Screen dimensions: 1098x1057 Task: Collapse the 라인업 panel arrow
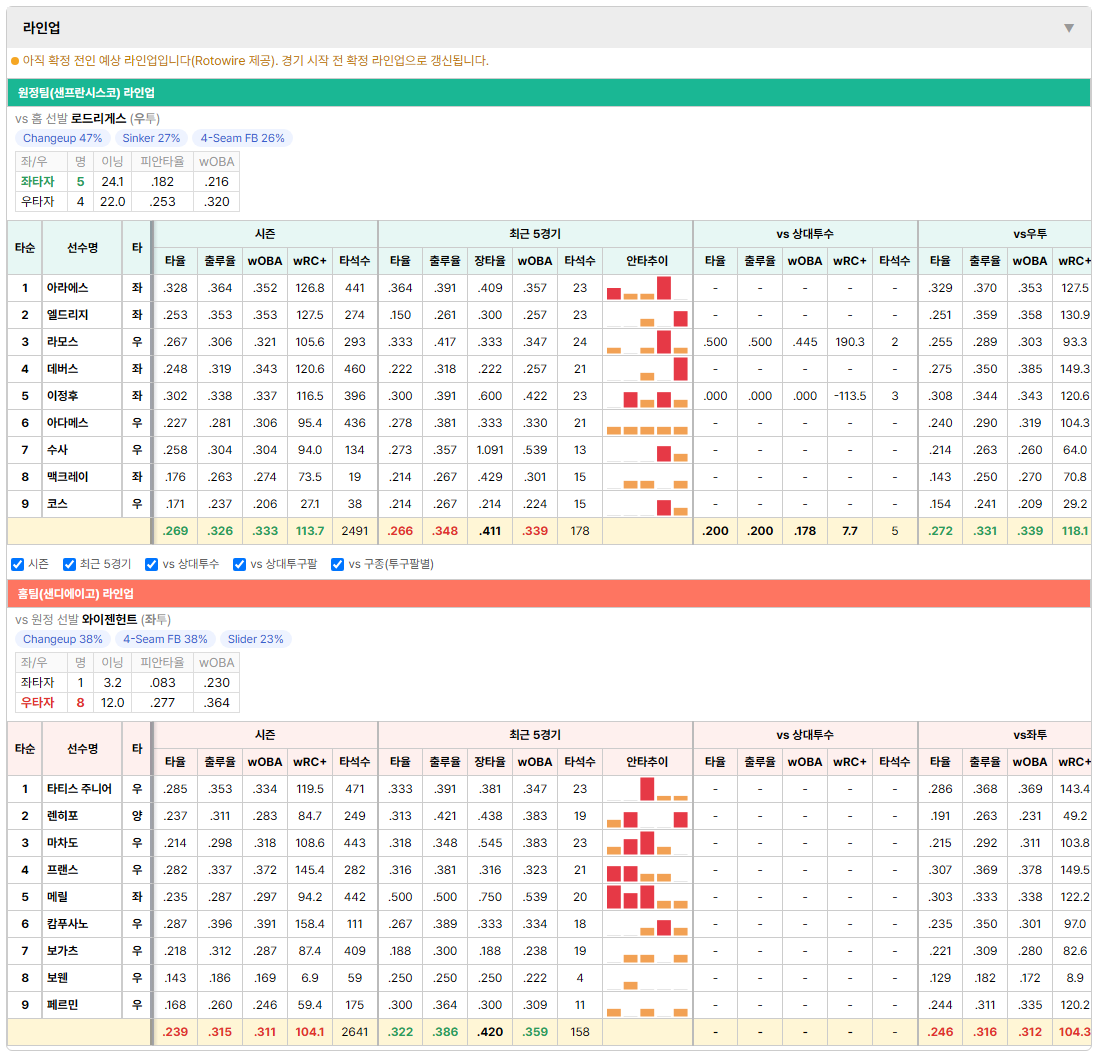click(x=1069, y=28)
